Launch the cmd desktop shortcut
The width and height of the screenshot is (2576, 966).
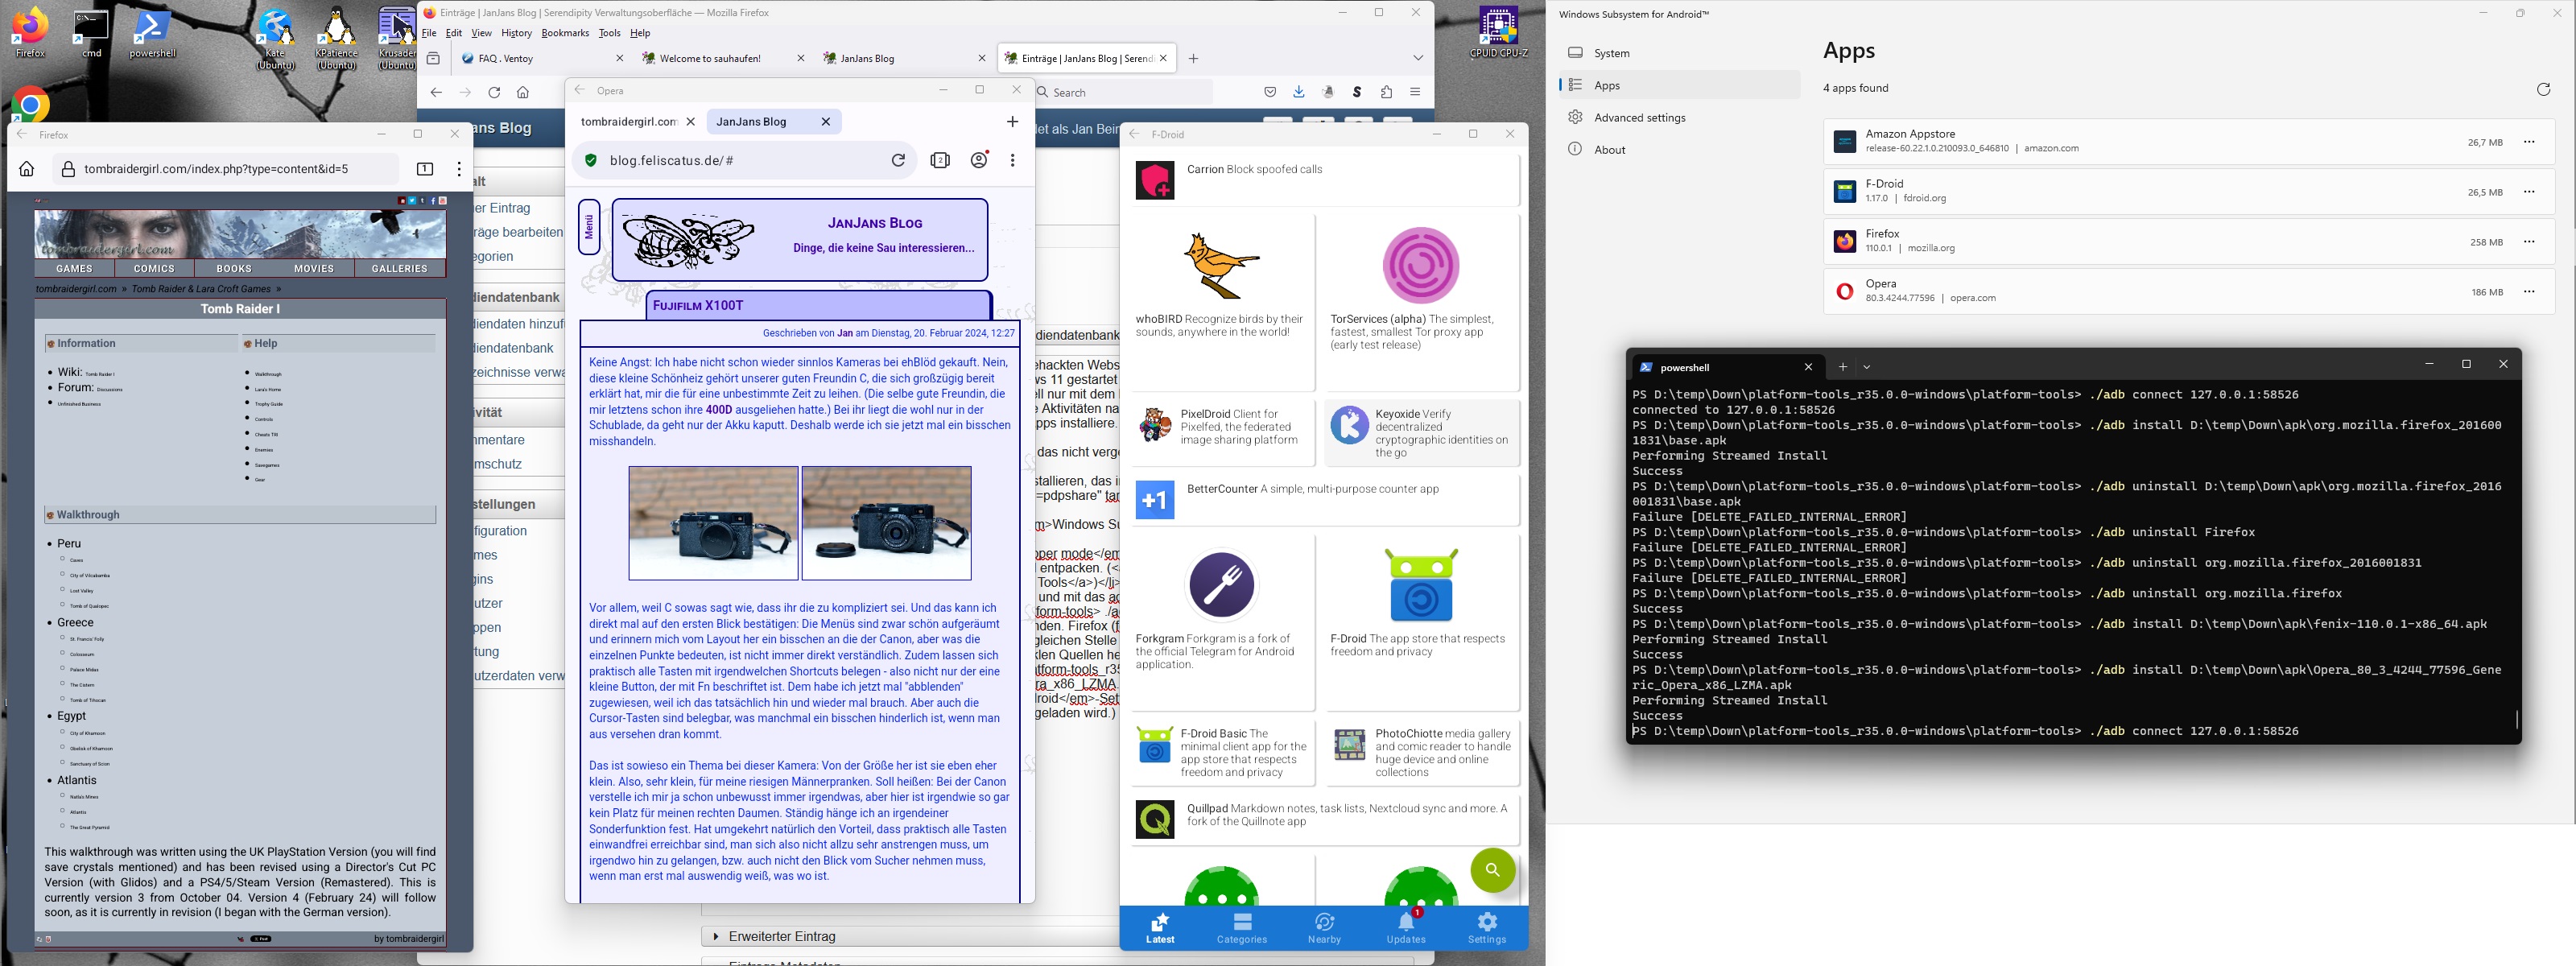(x=91, y=34)
